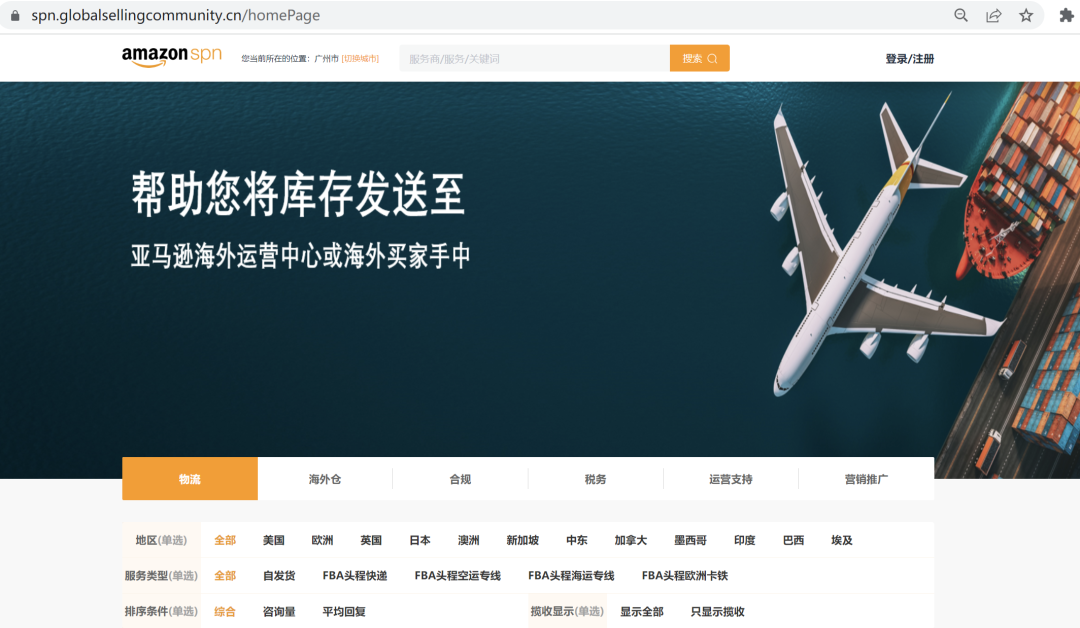The image size is (1080, 628).
Task: Open the browser extensions puzzle icon
Action: point(1066,15)
